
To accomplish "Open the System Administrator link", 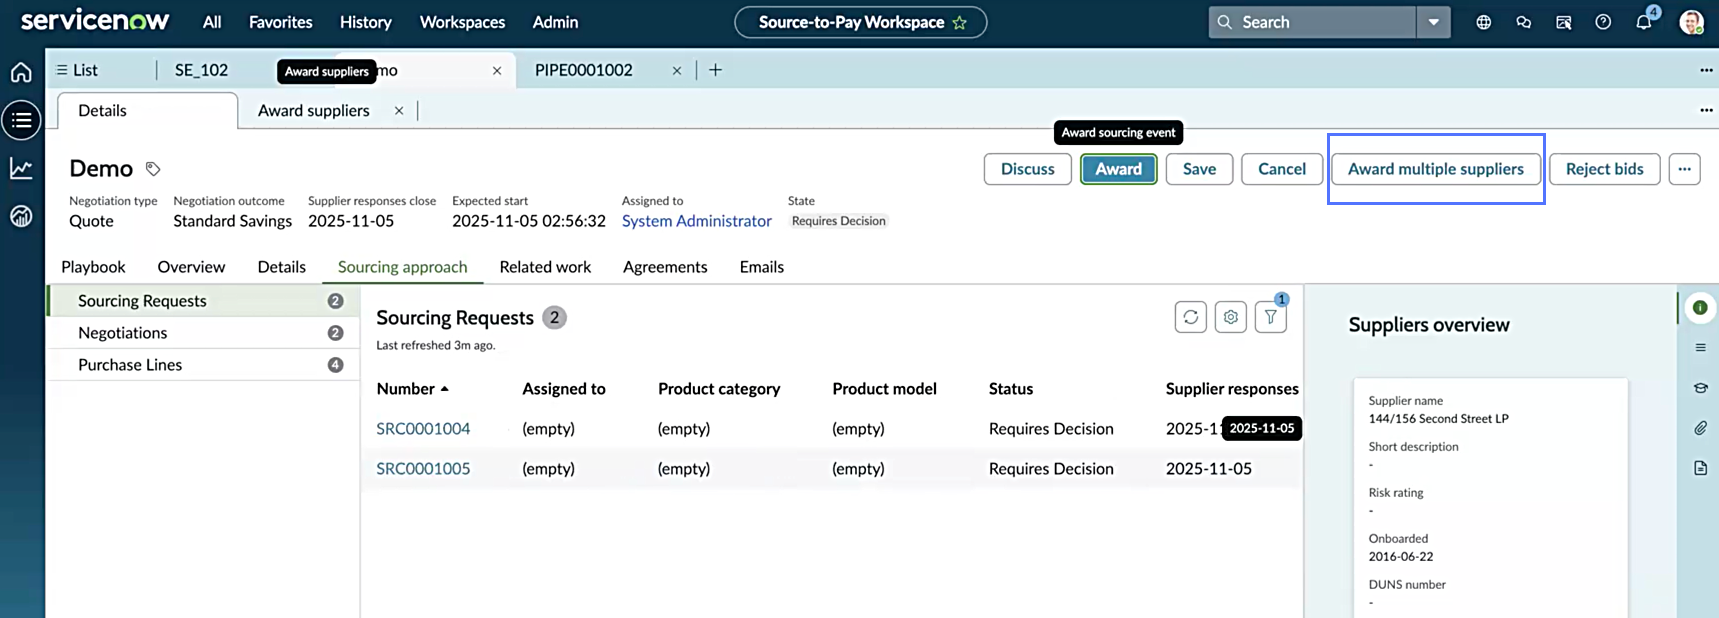I will coord(697,221).
